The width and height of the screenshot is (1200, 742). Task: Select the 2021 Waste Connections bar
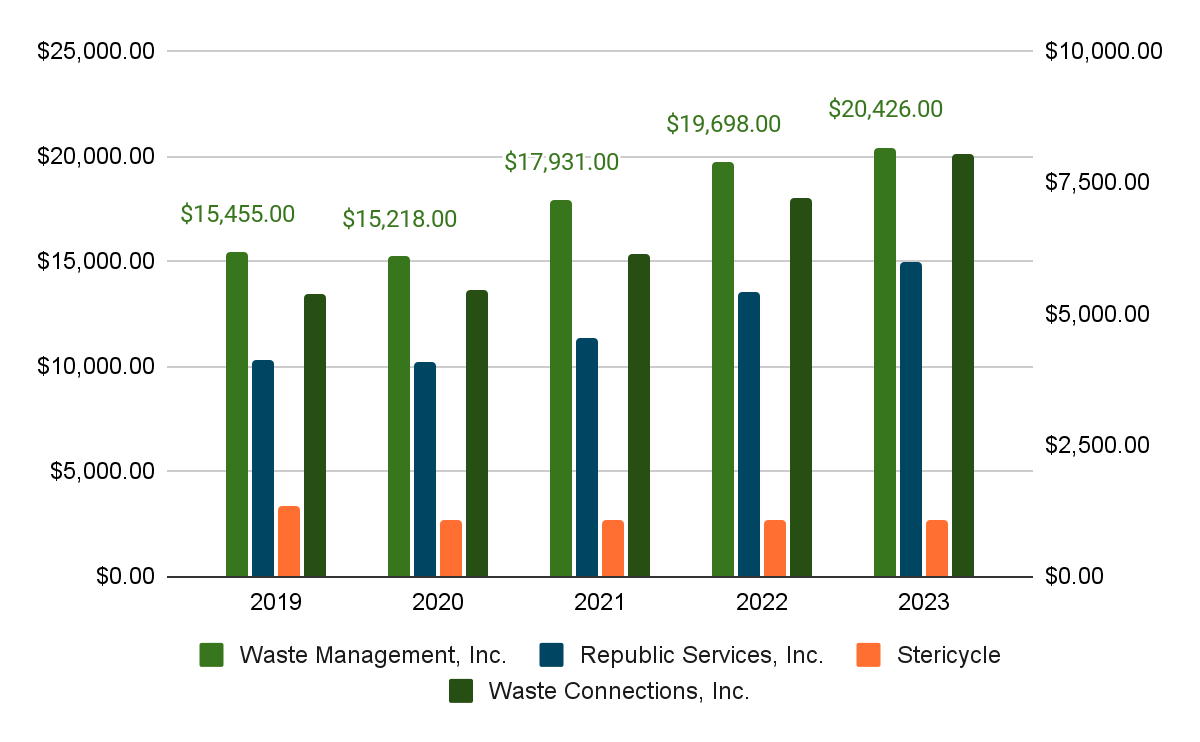click(639, 415)
